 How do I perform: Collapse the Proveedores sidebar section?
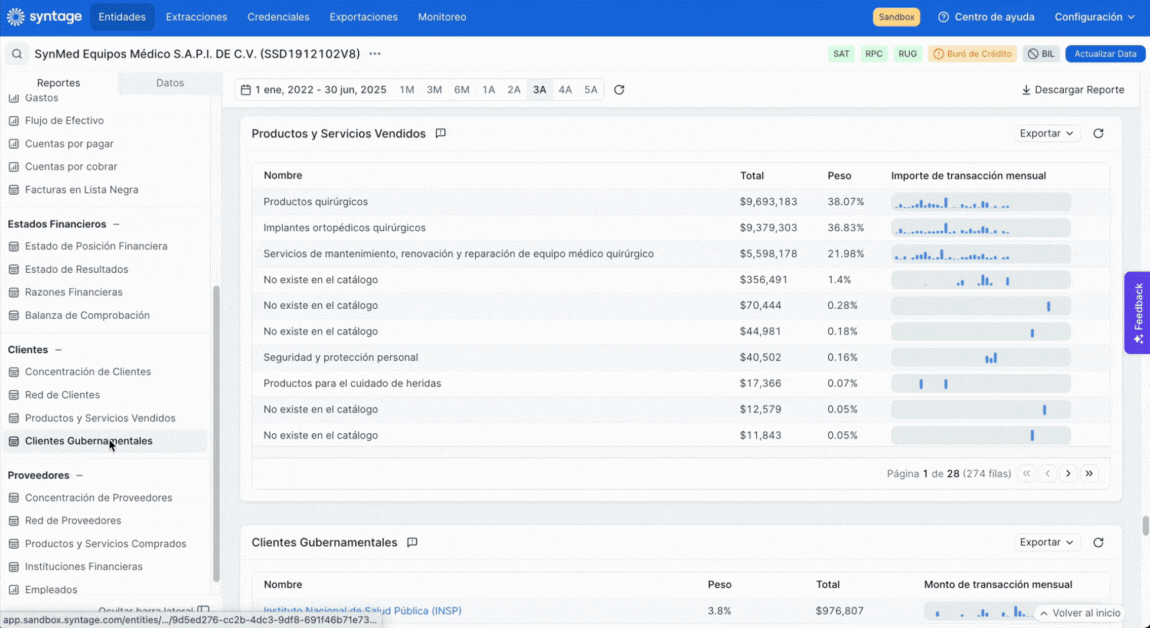(x=79, y=475)
